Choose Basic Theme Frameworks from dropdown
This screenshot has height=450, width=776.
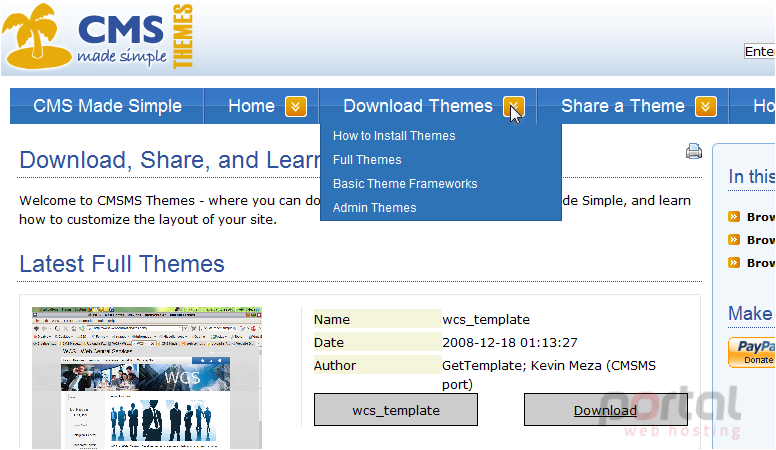click(405, 184)
